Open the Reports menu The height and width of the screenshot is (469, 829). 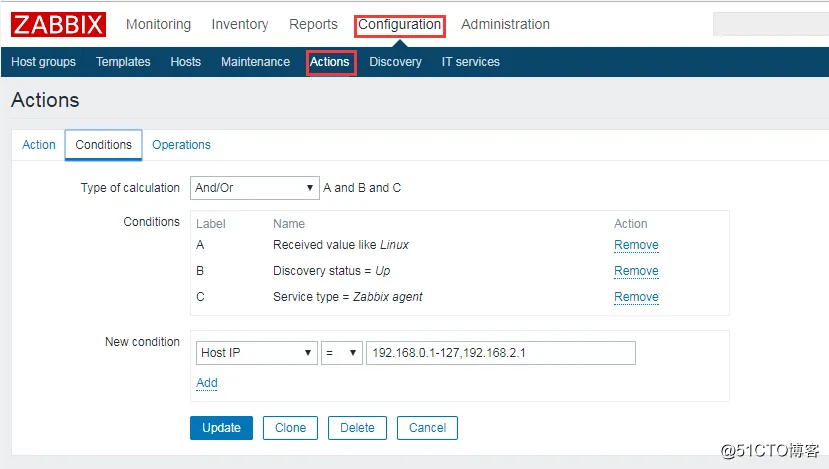coord(313,24)
